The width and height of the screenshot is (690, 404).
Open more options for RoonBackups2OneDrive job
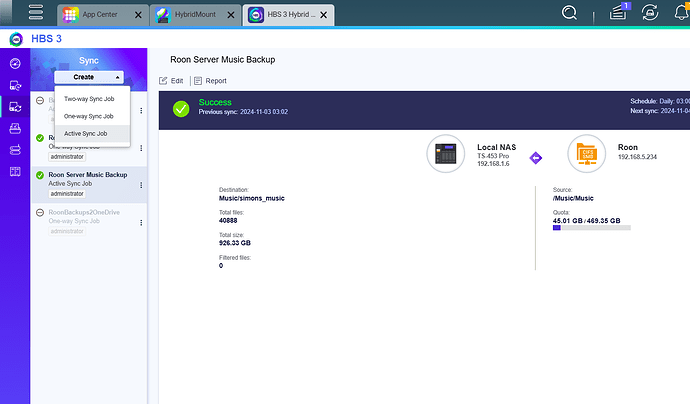pyautogui.click(x=141, y=223)
